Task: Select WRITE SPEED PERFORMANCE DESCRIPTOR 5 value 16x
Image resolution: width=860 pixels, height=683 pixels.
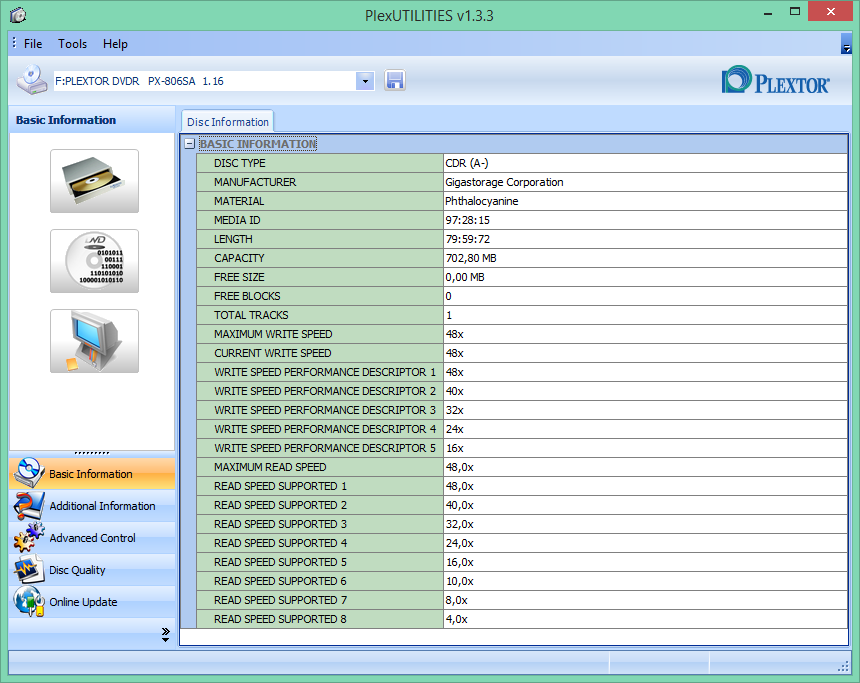Action: pyautogui.click(x=454, y=448)
